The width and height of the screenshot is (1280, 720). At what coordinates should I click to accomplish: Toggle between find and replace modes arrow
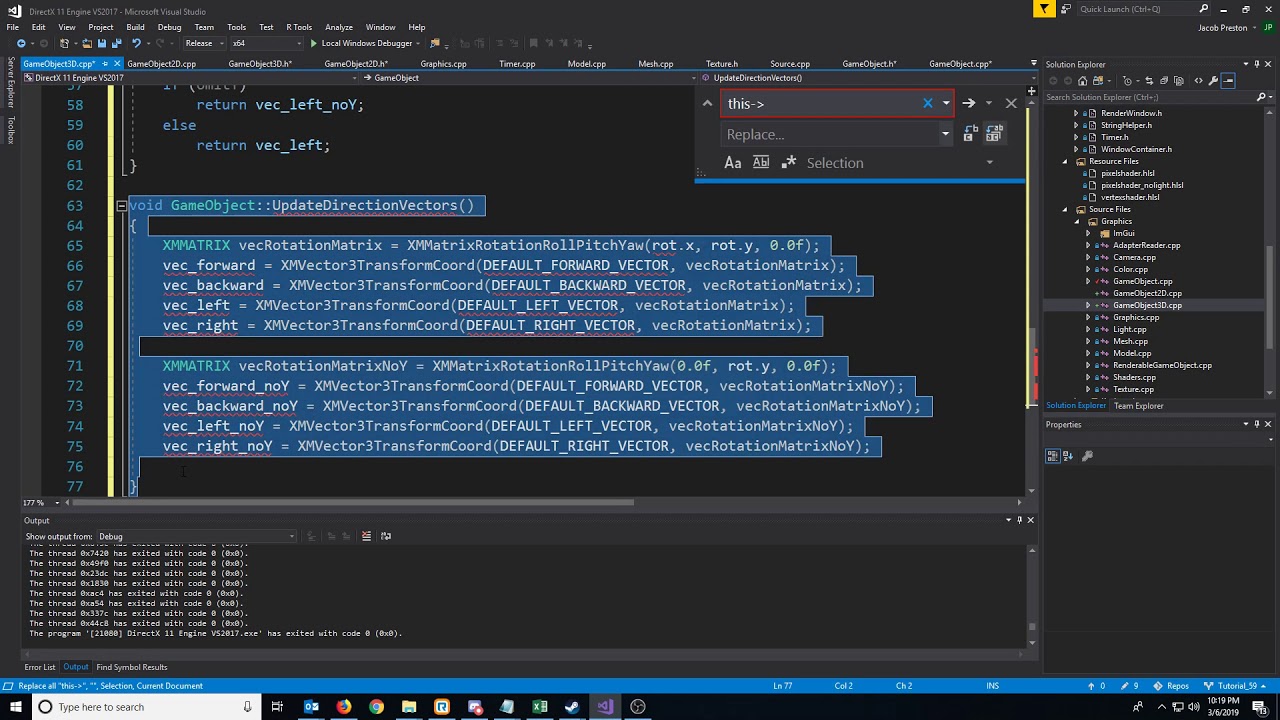(707, 103)
